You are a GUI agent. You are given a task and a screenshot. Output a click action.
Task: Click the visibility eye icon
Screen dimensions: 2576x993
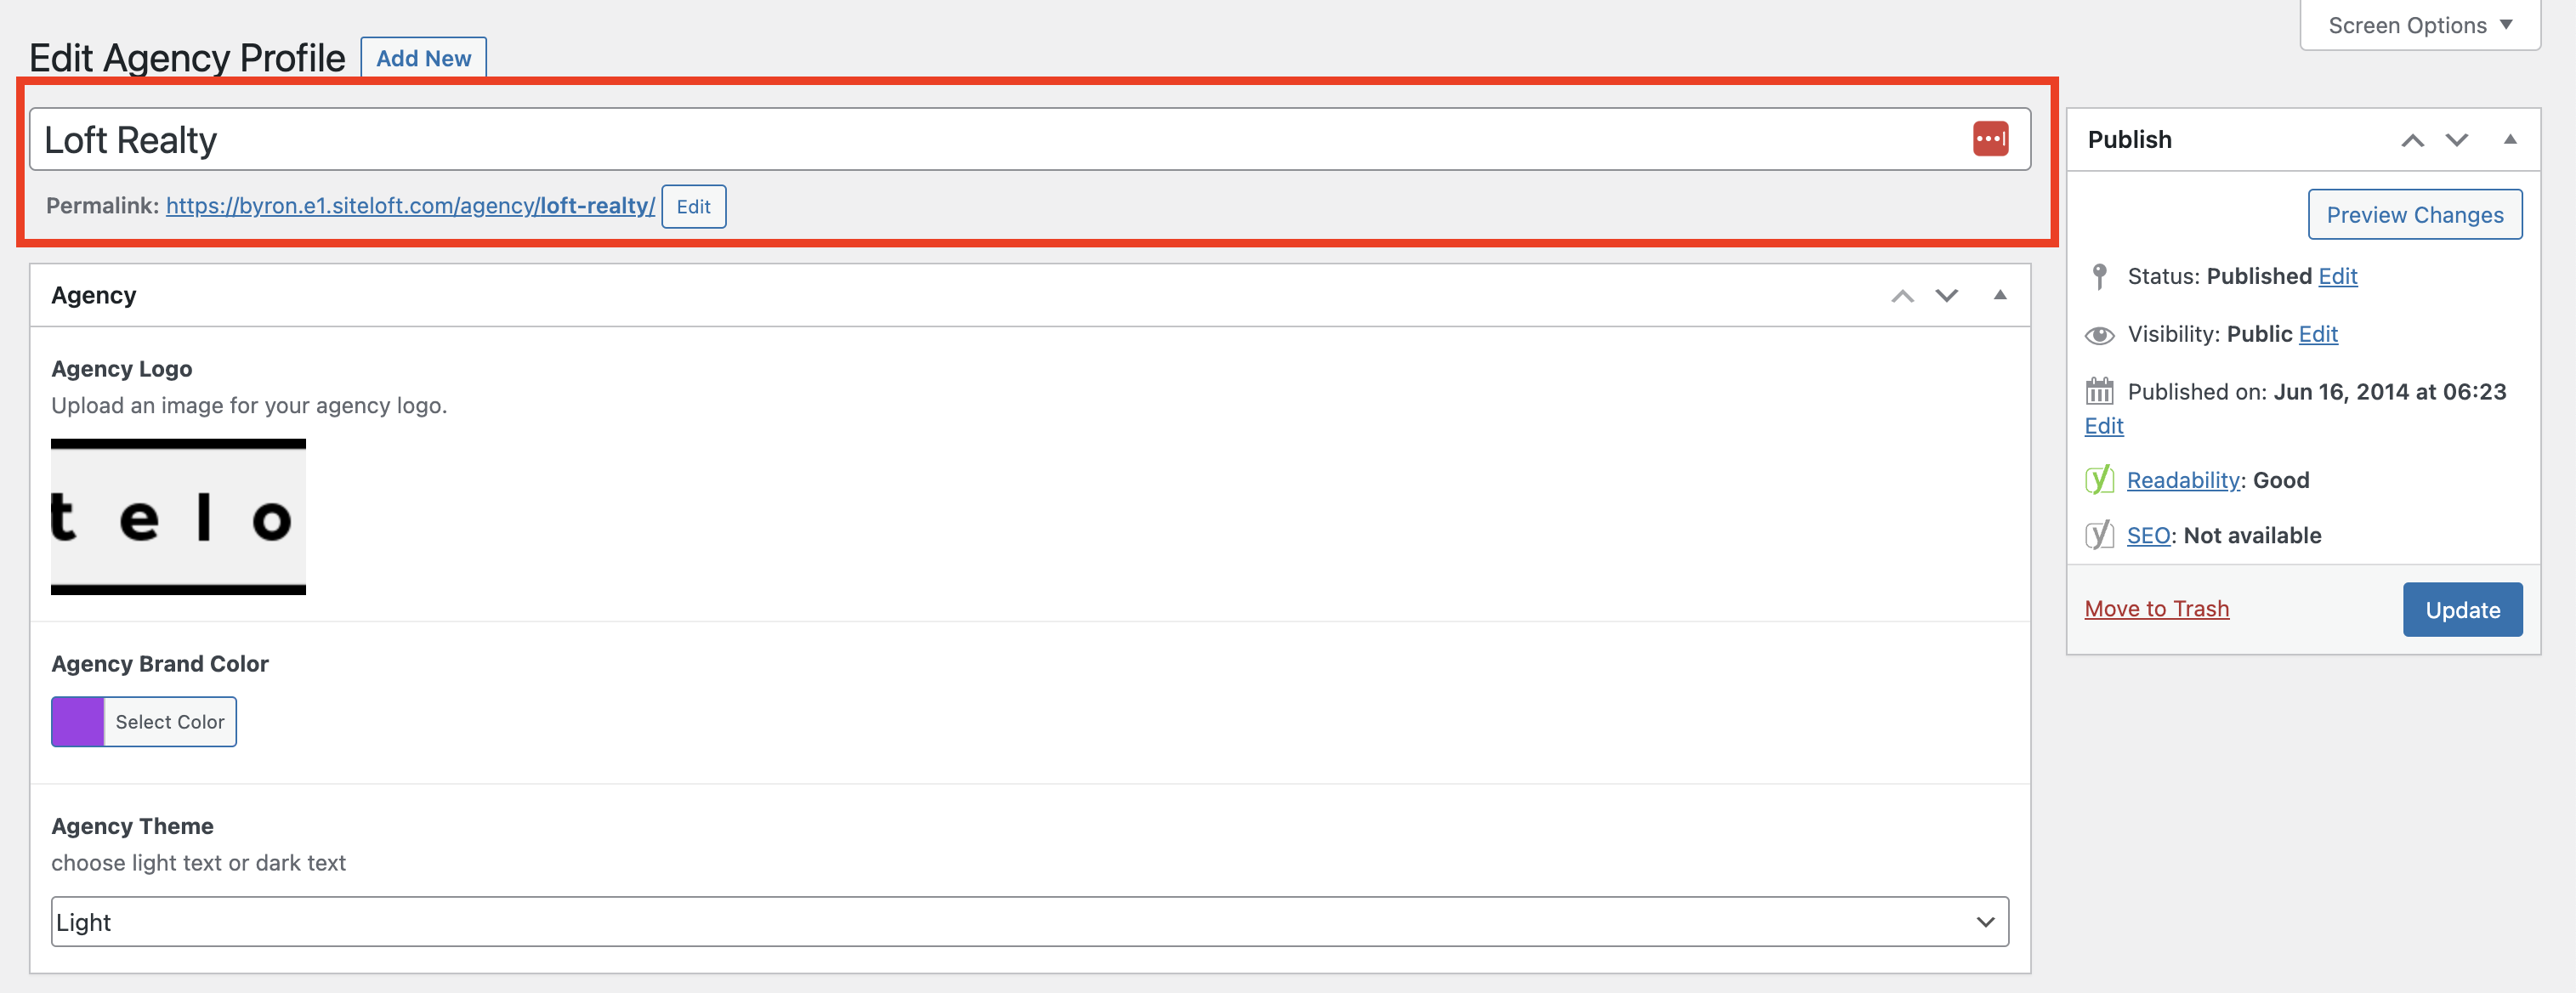point(2099,335)
